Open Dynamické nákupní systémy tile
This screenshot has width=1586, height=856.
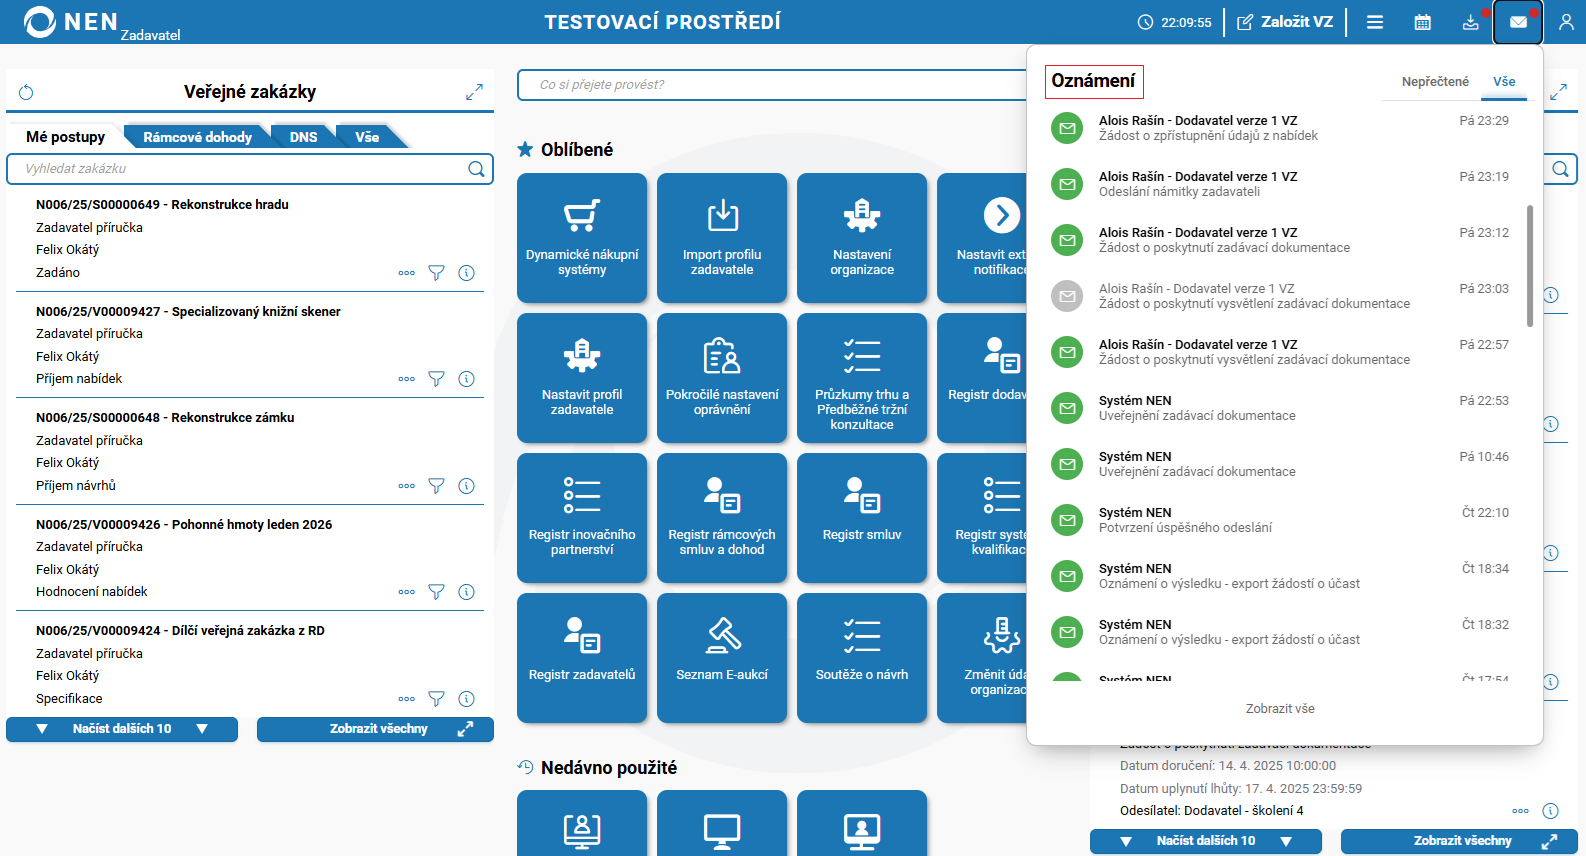(x=582, y=238)
